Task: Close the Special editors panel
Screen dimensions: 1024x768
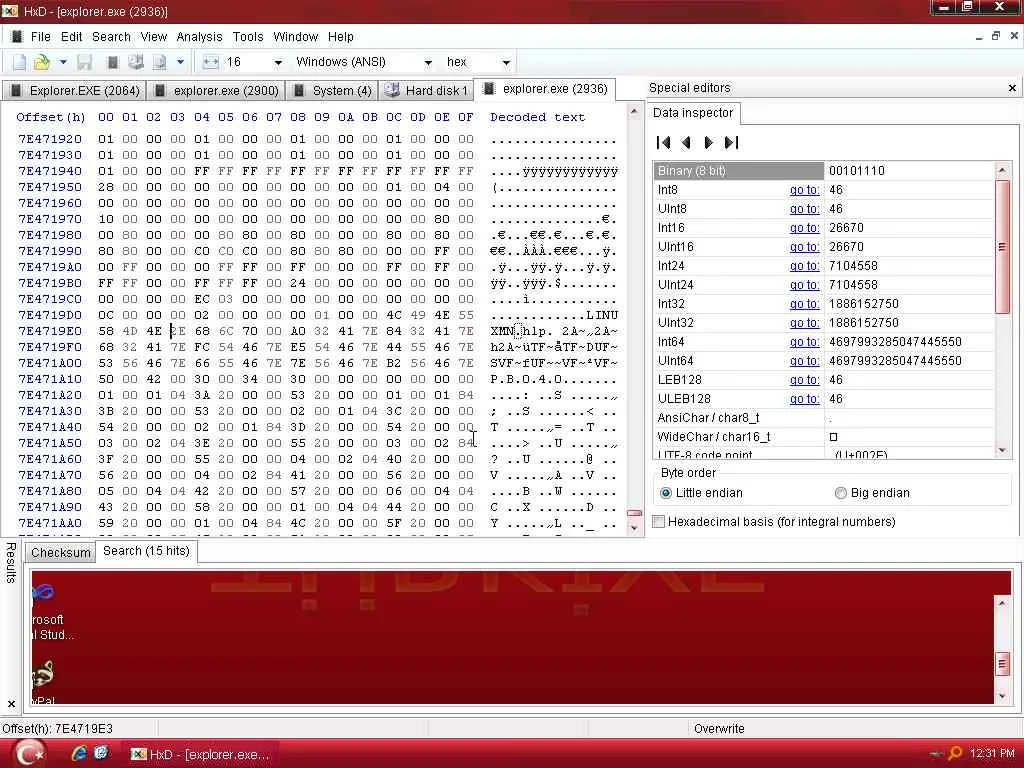Action: point(1012,88)
